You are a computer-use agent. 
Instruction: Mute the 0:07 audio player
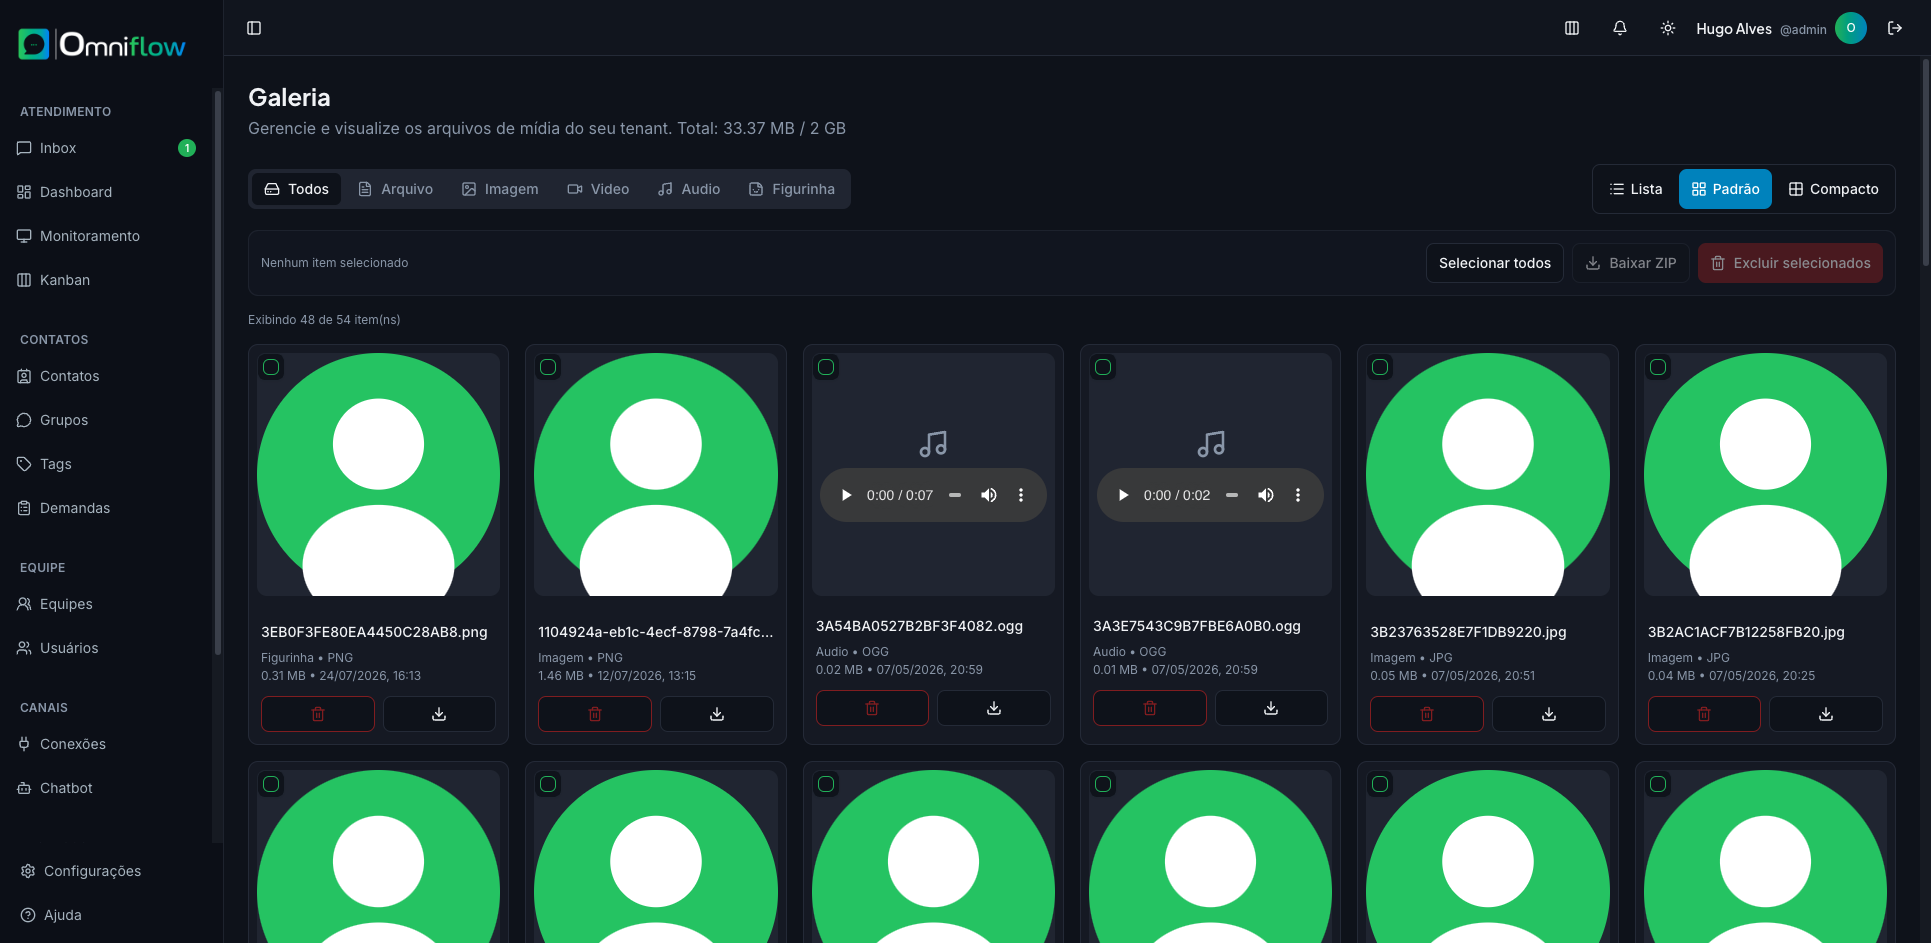(989, 495)
